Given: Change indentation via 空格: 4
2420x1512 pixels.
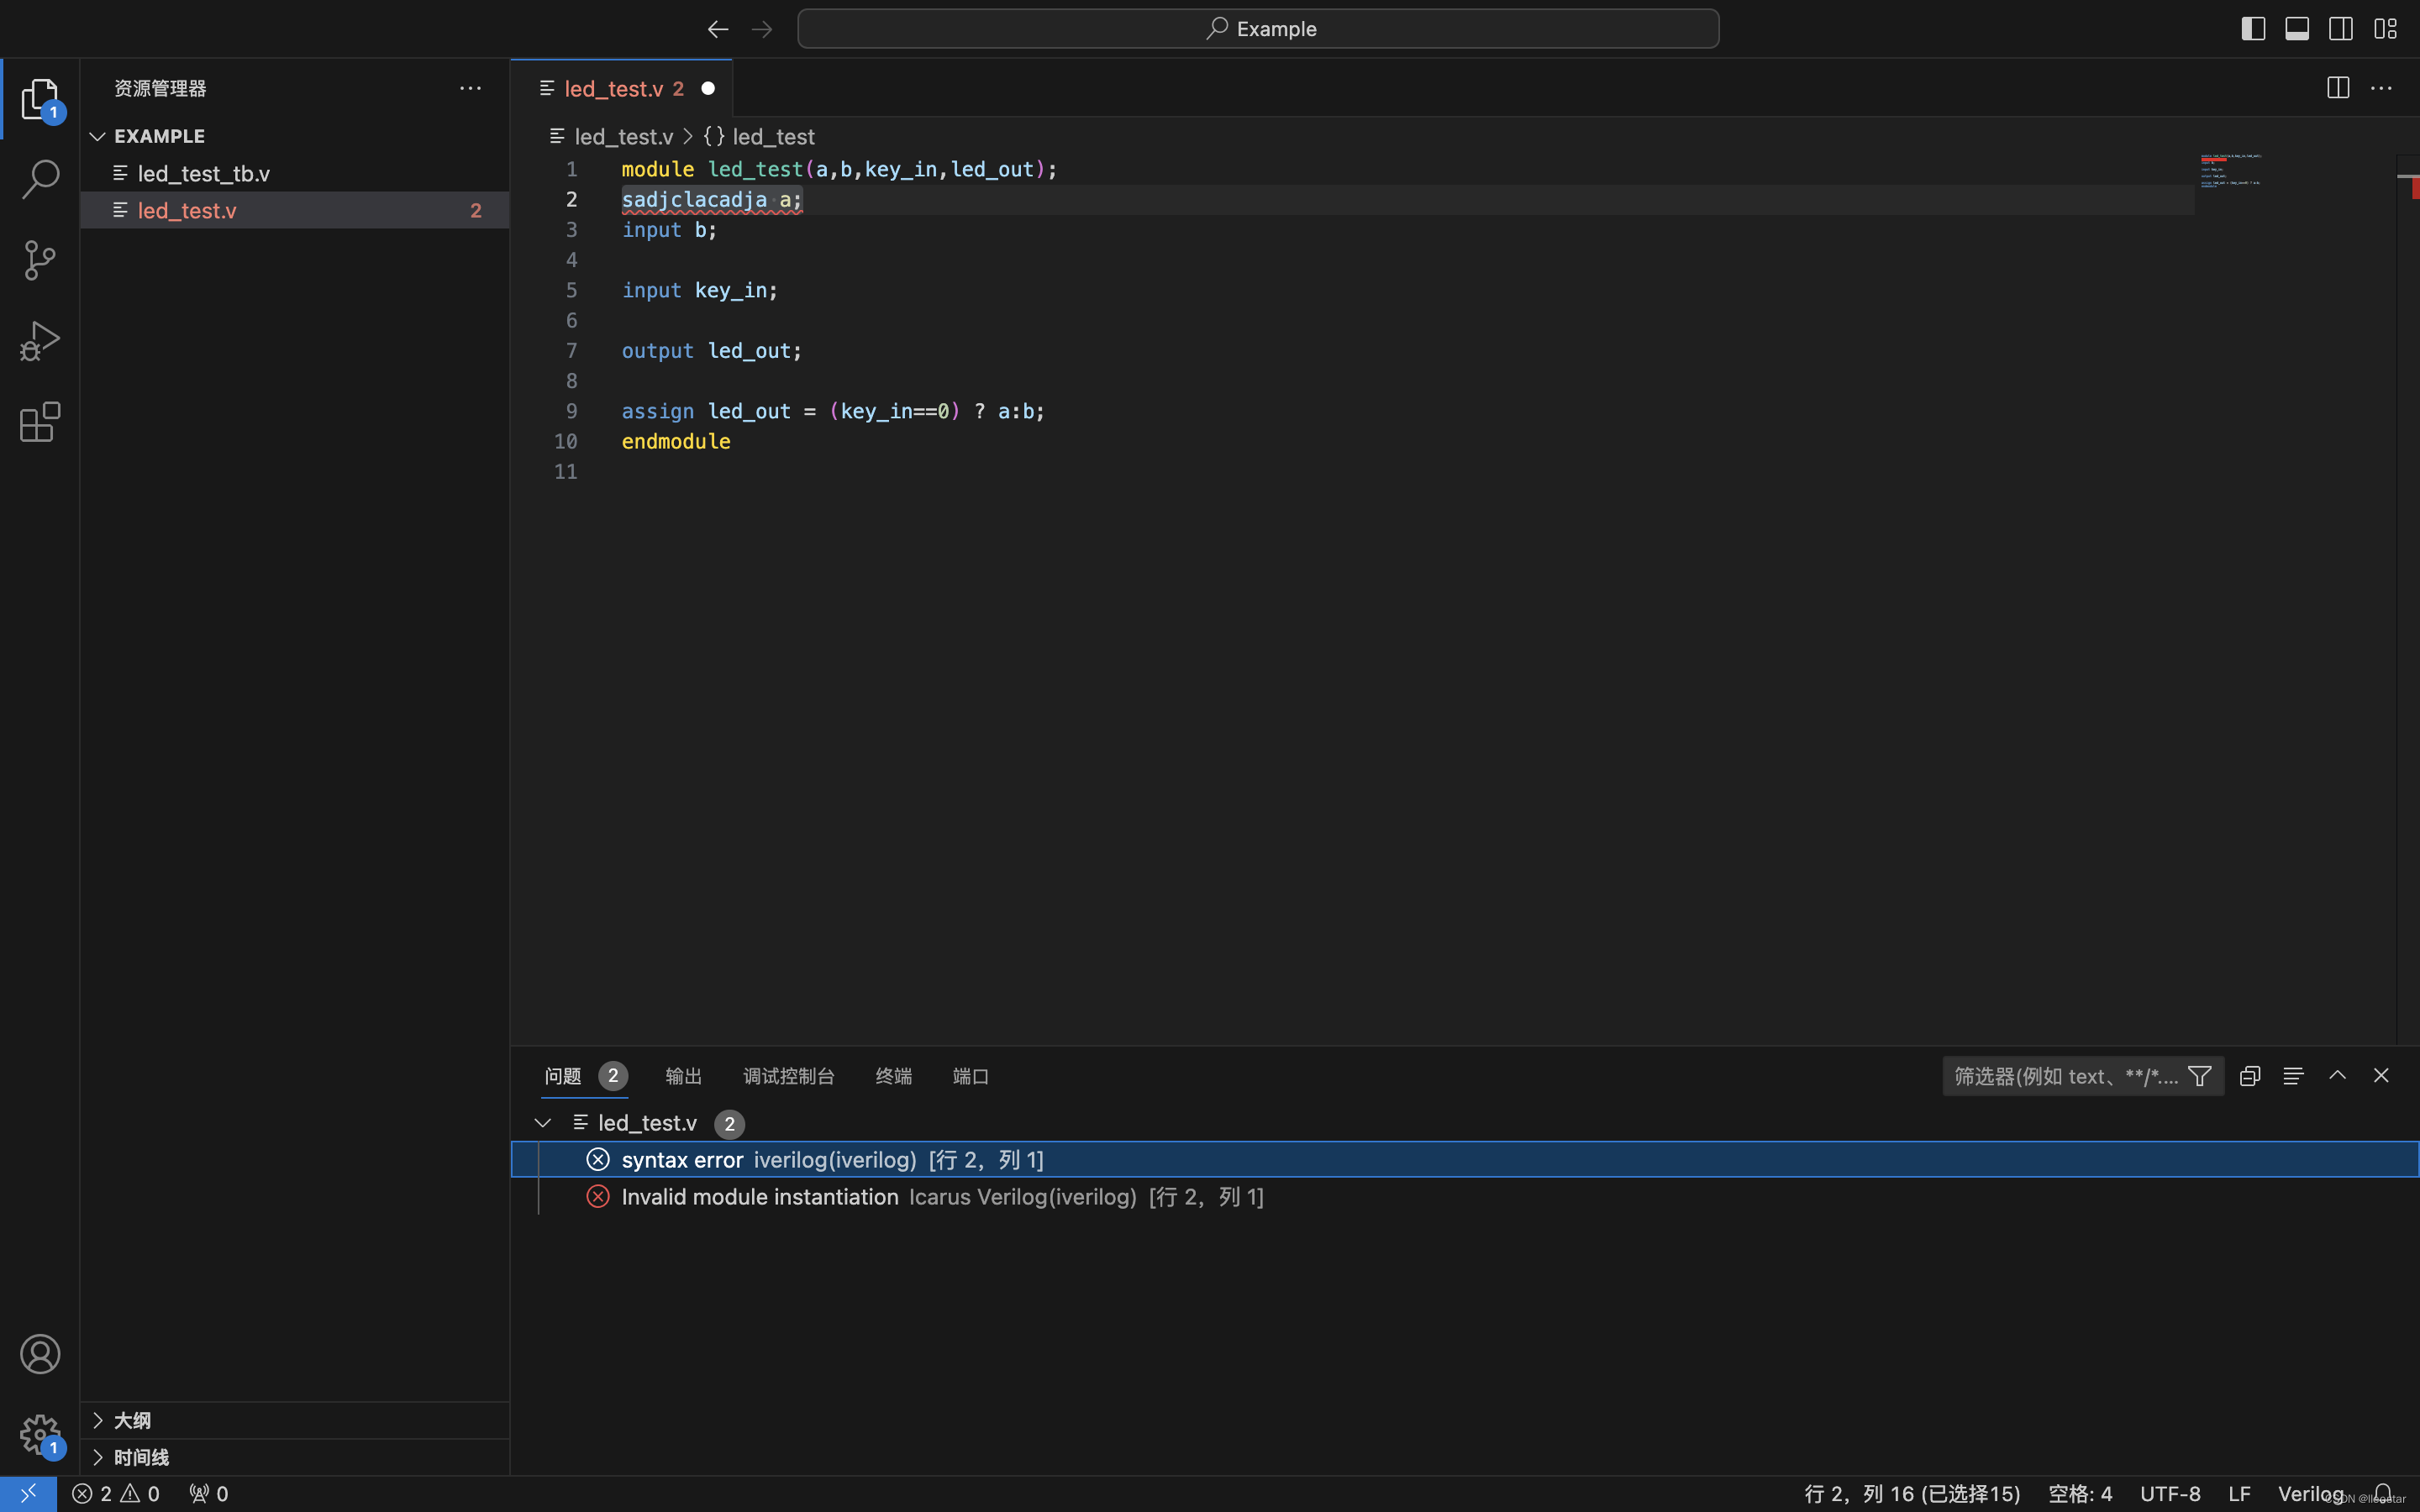Looking at the screenshot, I should [x=2080, y=1494].
